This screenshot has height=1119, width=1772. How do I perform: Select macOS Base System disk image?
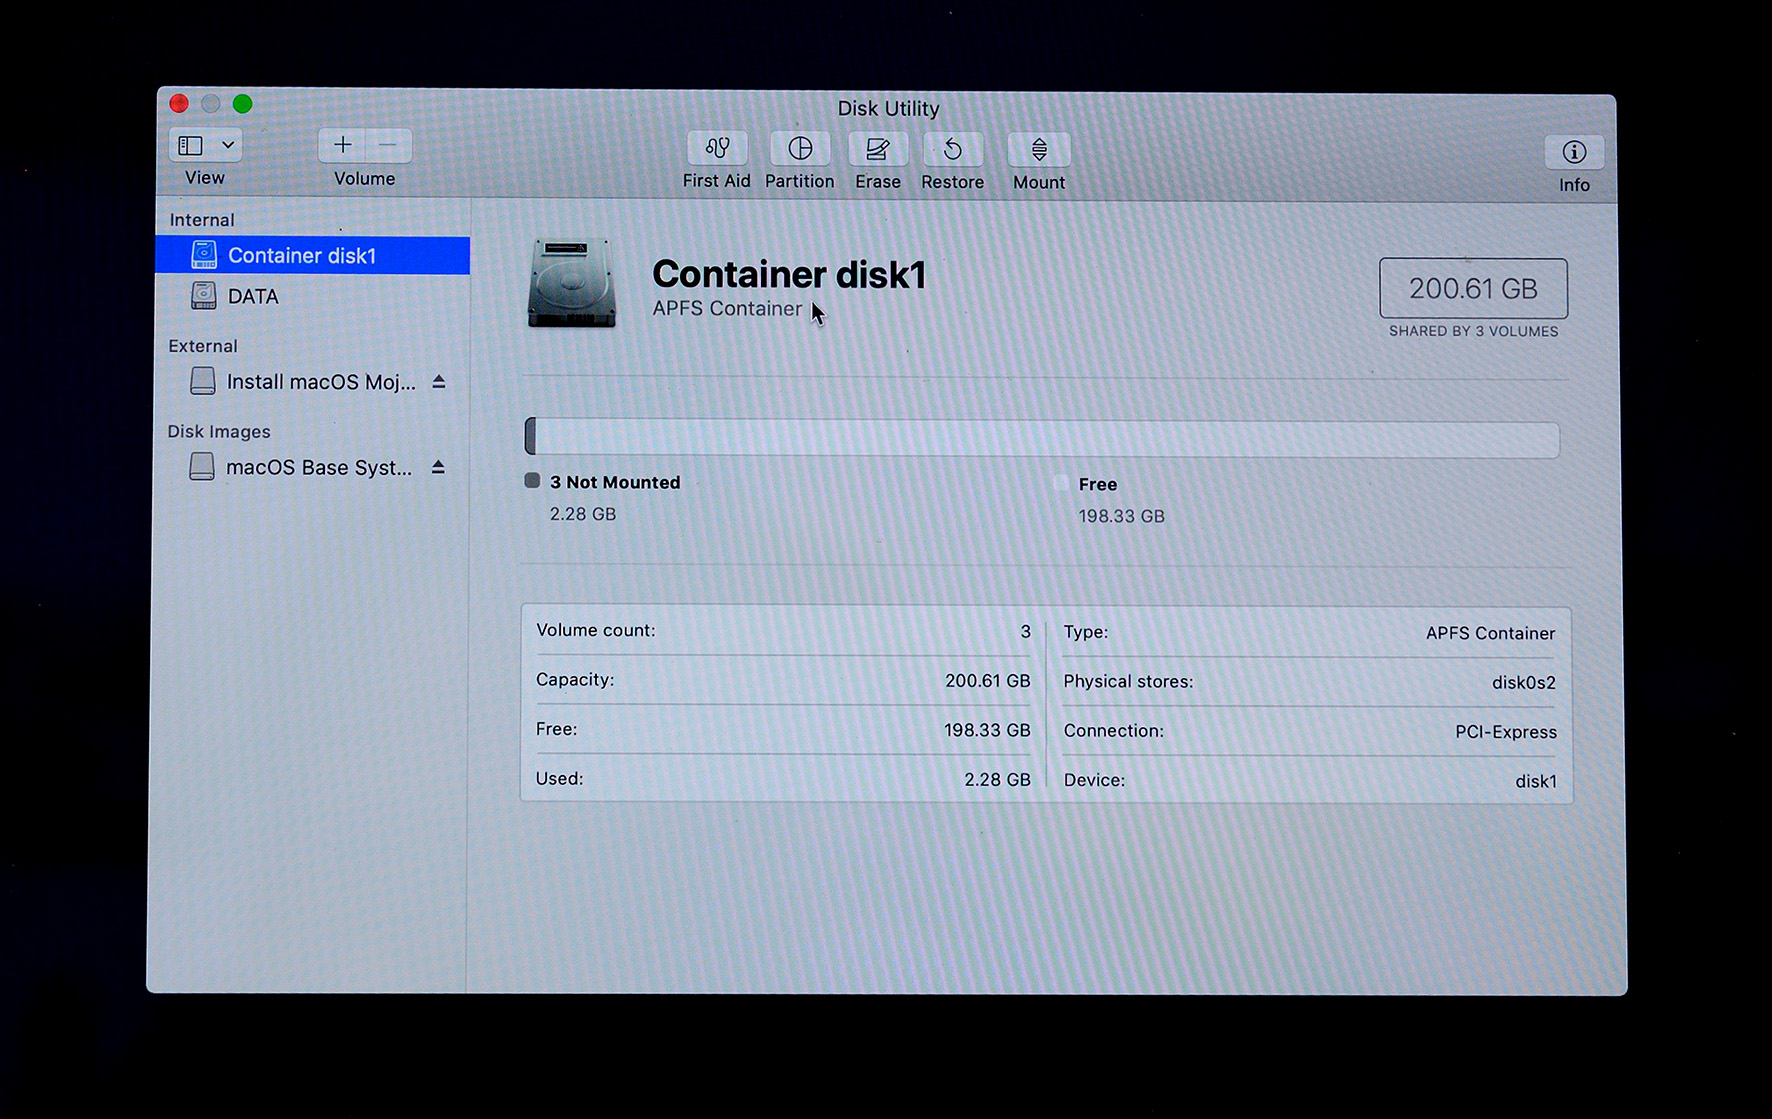pos(318,468)
